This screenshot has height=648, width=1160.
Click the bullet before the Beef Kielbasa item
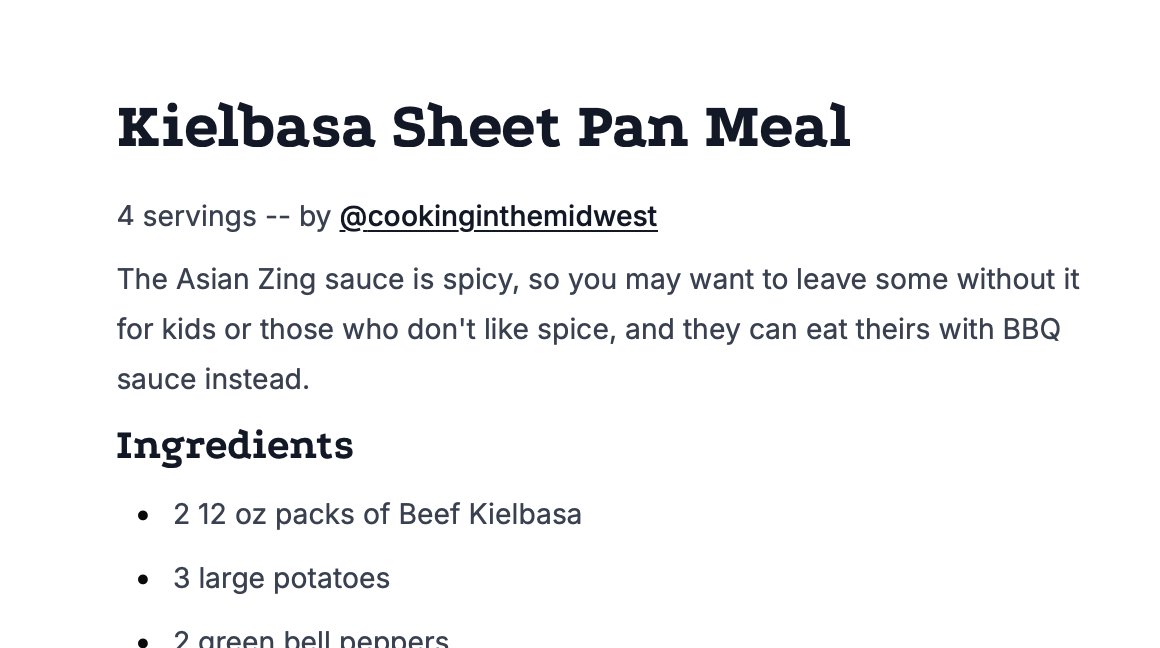tap(145, 515)
